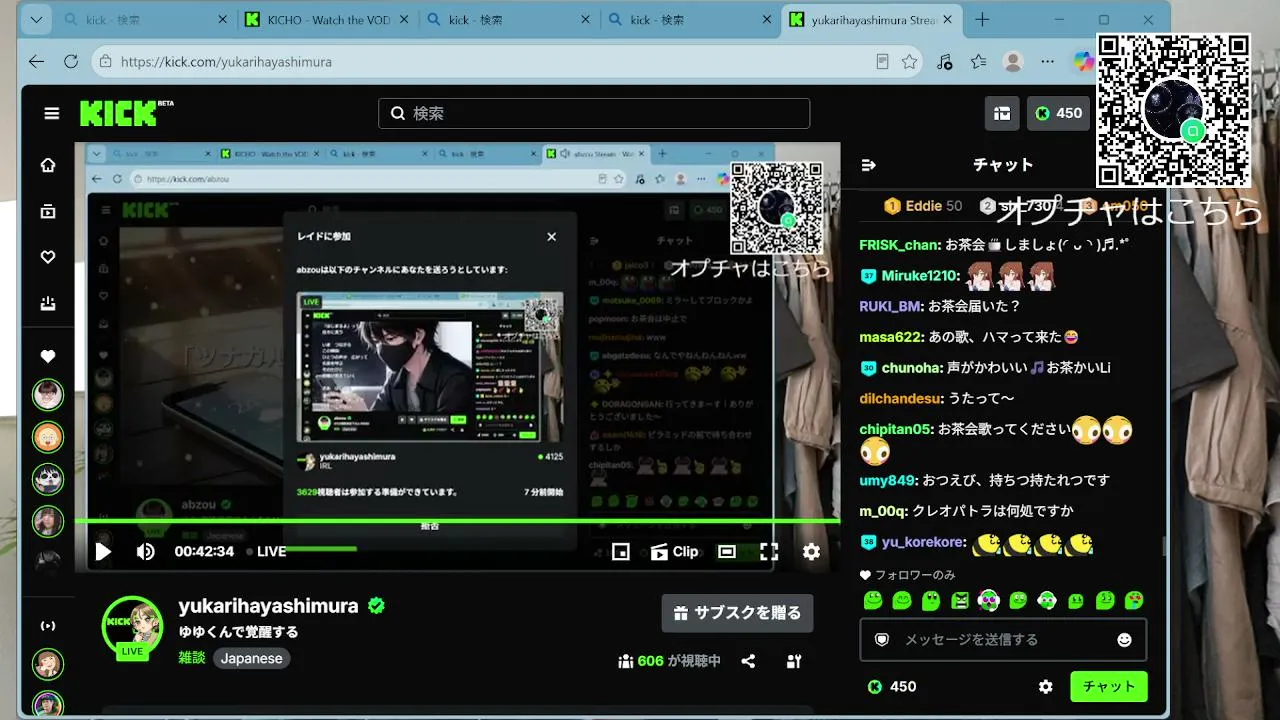Open the stream tools icon beside share
The image size is (1280, 720).
(x=794, y=661)
